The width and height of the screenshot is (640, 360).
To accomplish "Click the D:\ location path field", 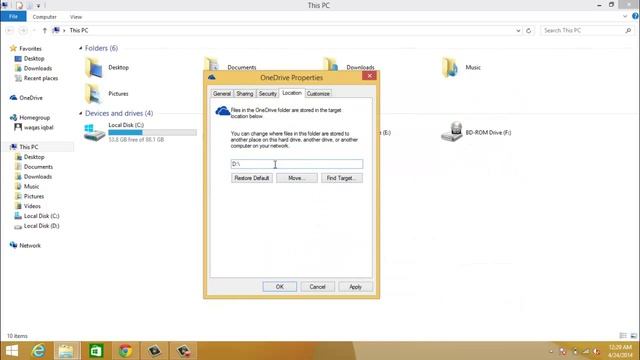I will [297, 164].
